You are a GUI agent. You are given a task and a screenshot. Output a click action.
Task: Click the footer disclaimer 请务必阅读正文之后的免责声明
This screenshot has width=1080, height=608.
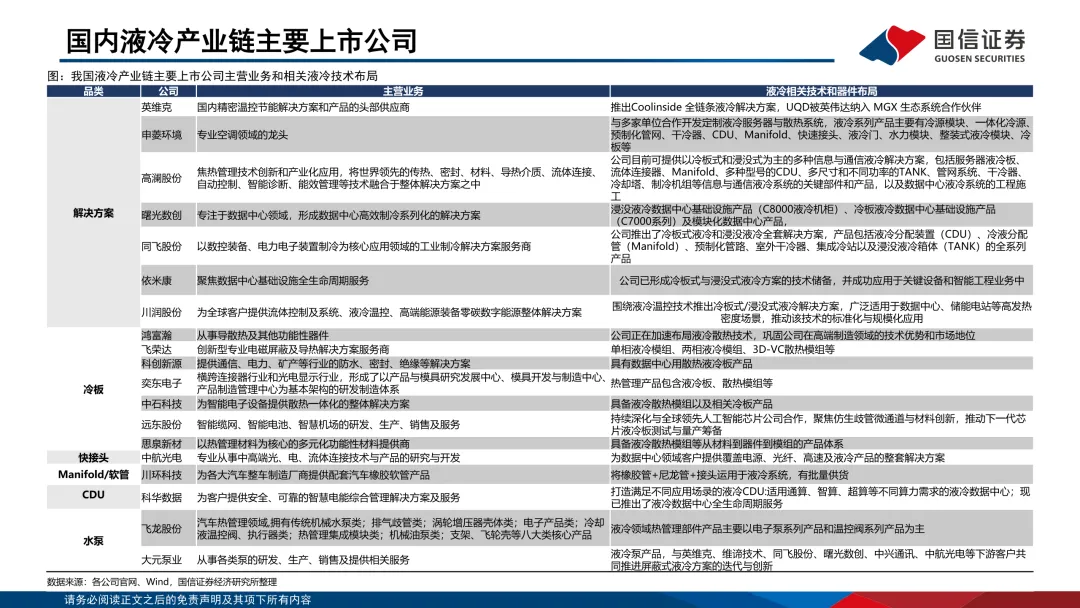click(188, 600)
